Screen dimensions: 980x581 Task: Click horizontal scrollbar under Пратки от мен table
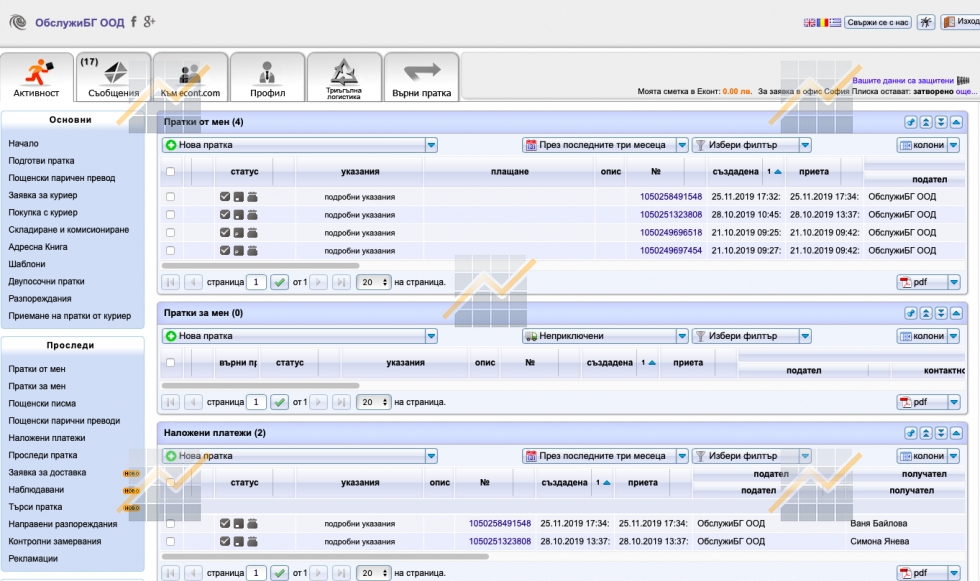pos(261,266)
